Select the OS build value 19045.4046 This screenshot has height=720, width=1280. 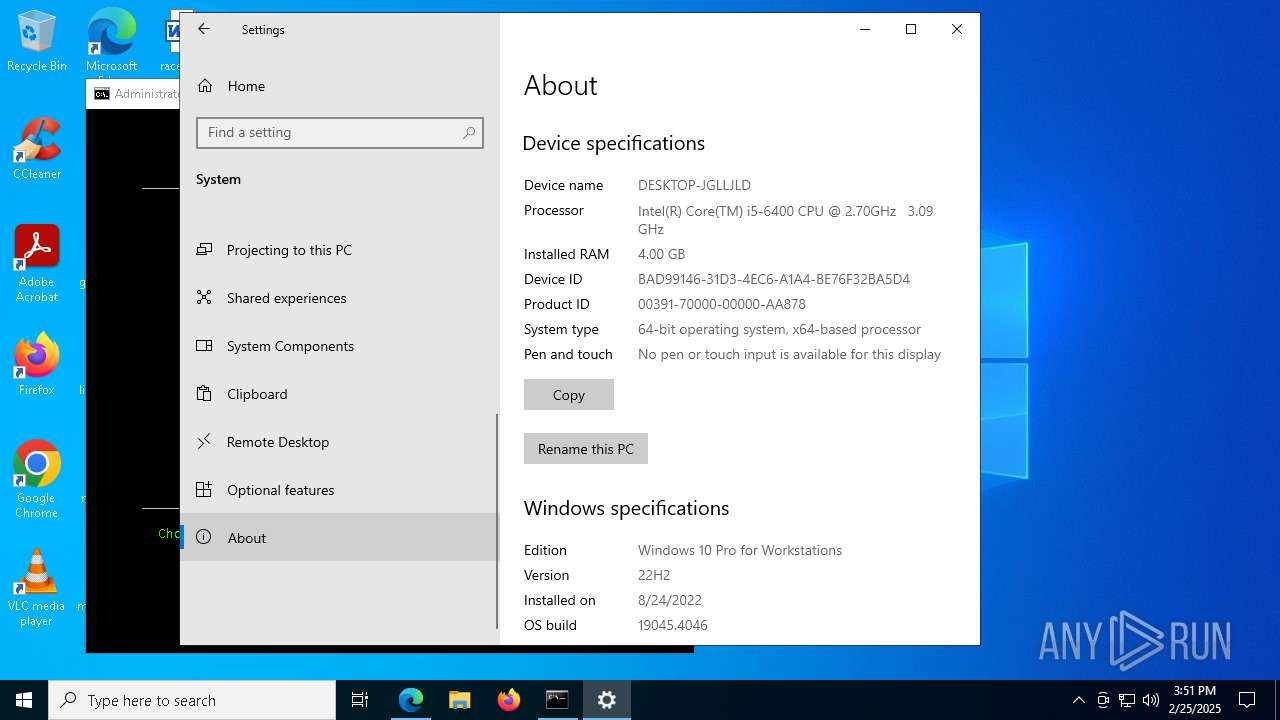point(673,625)
